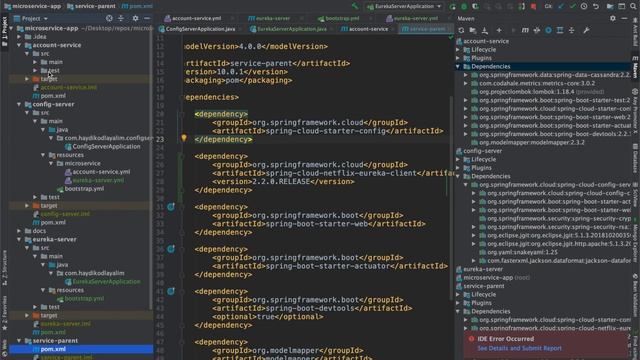
Task: Open Project panel gear settings
Action: click(135, 18)
